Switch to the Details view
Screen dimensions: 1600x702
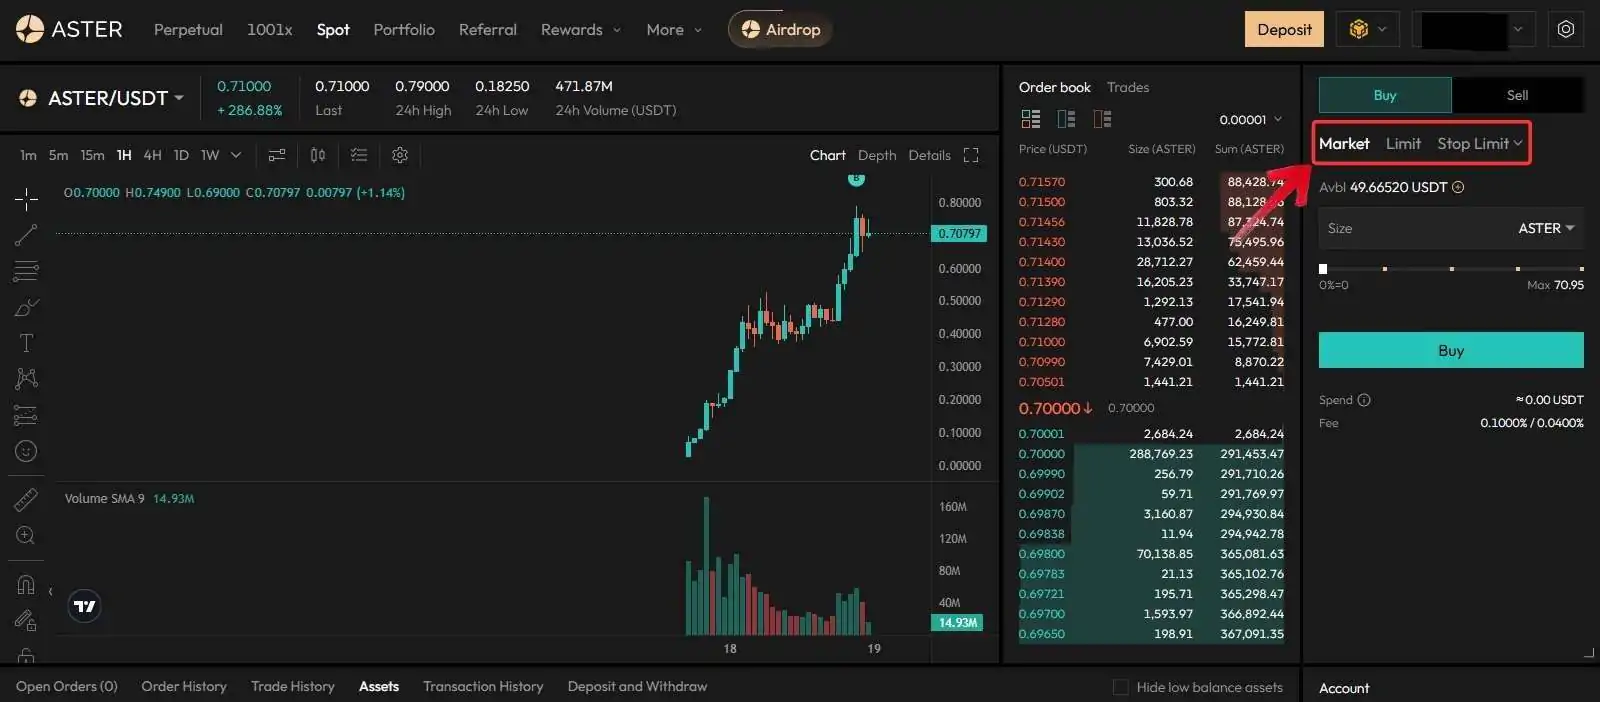pos(929,155)
